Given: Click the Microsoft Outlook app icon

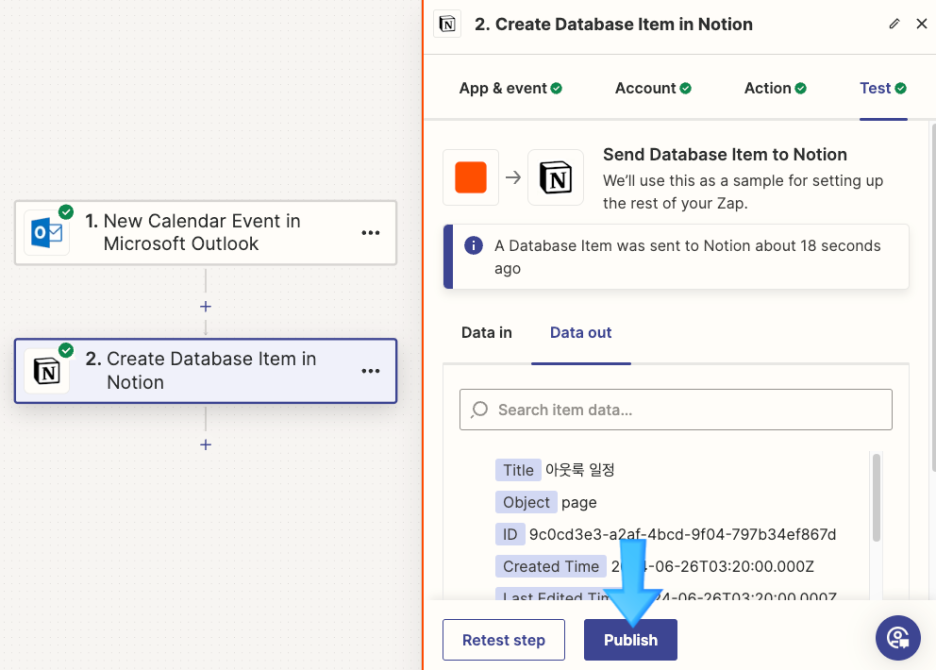Looking at the screenshot, I should point(47,233).
